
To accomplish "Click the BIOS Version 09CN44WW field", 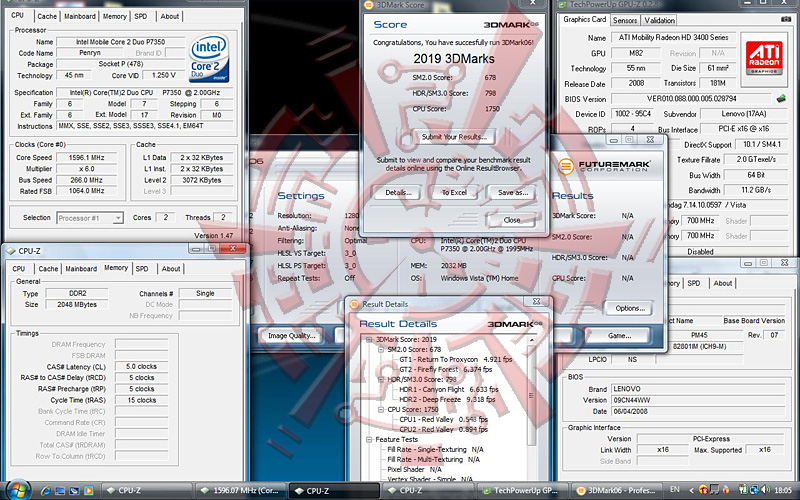I will tap(697, 400).
